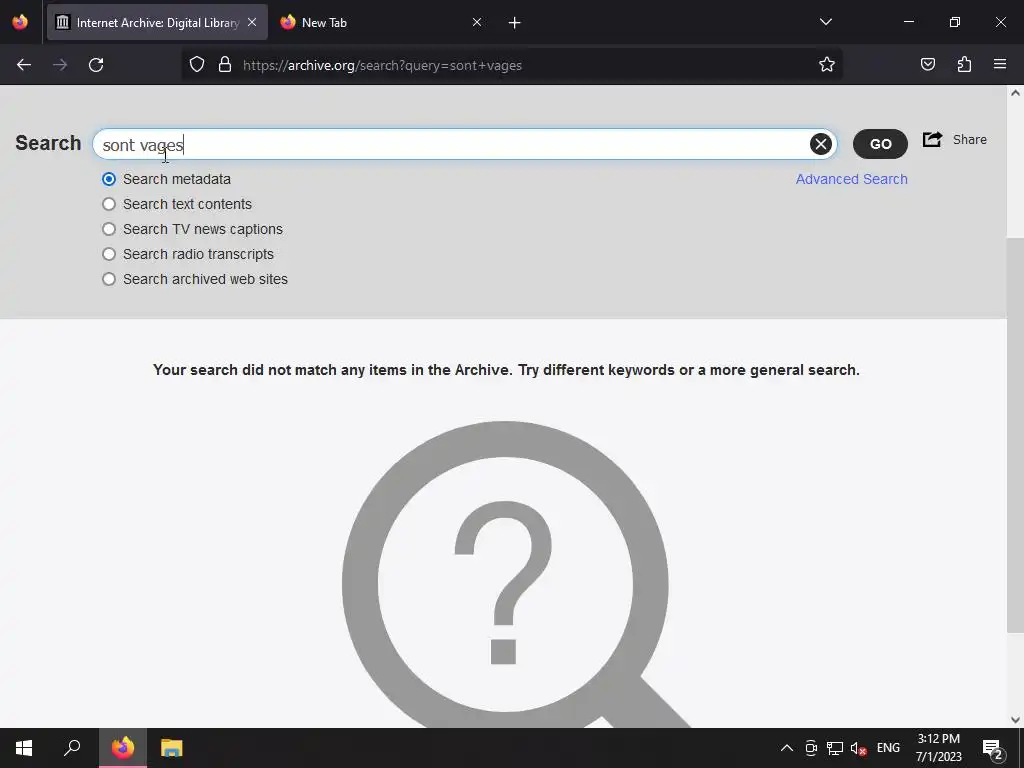Click the Firefox taskbar icon
The image size is (1024, 768).
(123, 748)
